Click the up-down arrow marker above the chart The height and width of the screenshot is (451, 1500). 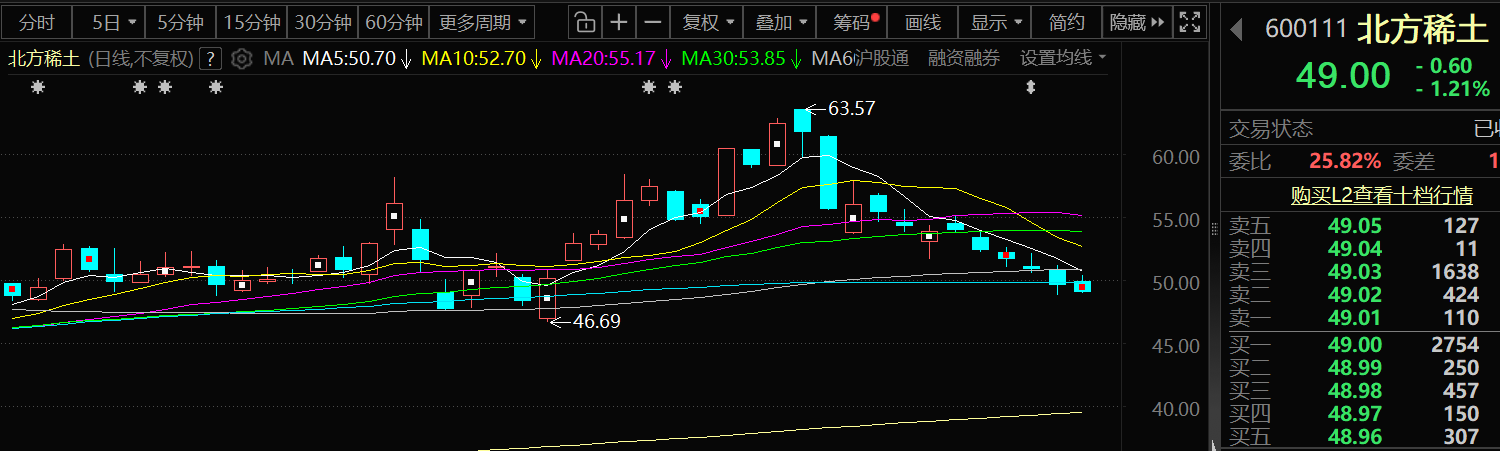[x=1031, y=88]
